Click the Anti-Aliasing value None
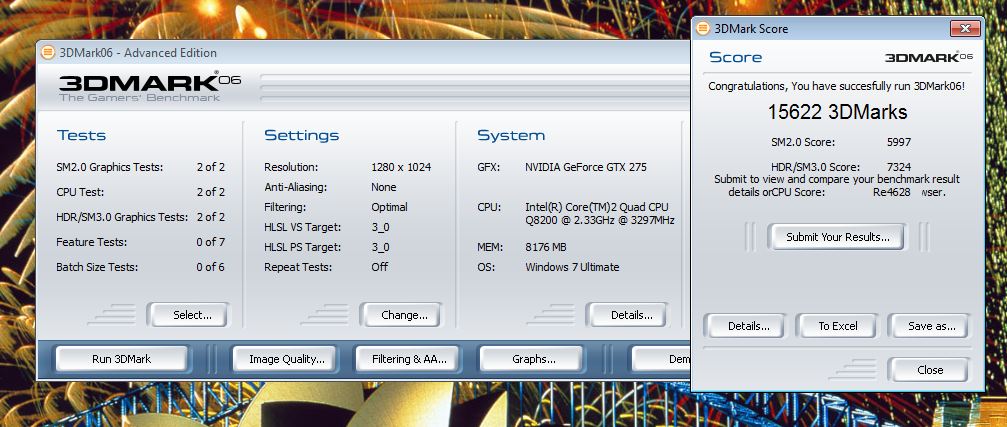The height and width of the screenshot is (427, 1007). click(x=383, y=187)
